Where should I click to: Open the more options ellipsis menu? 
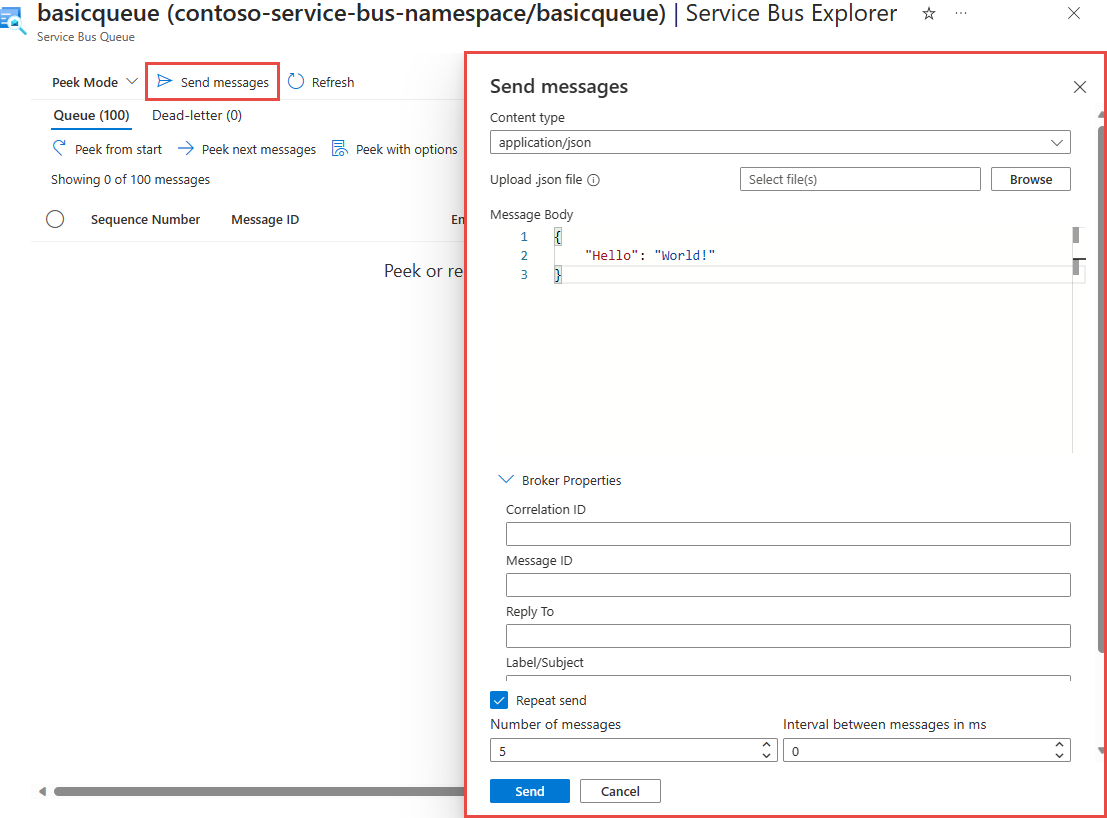pyautogui.click(x=961, y=13)
